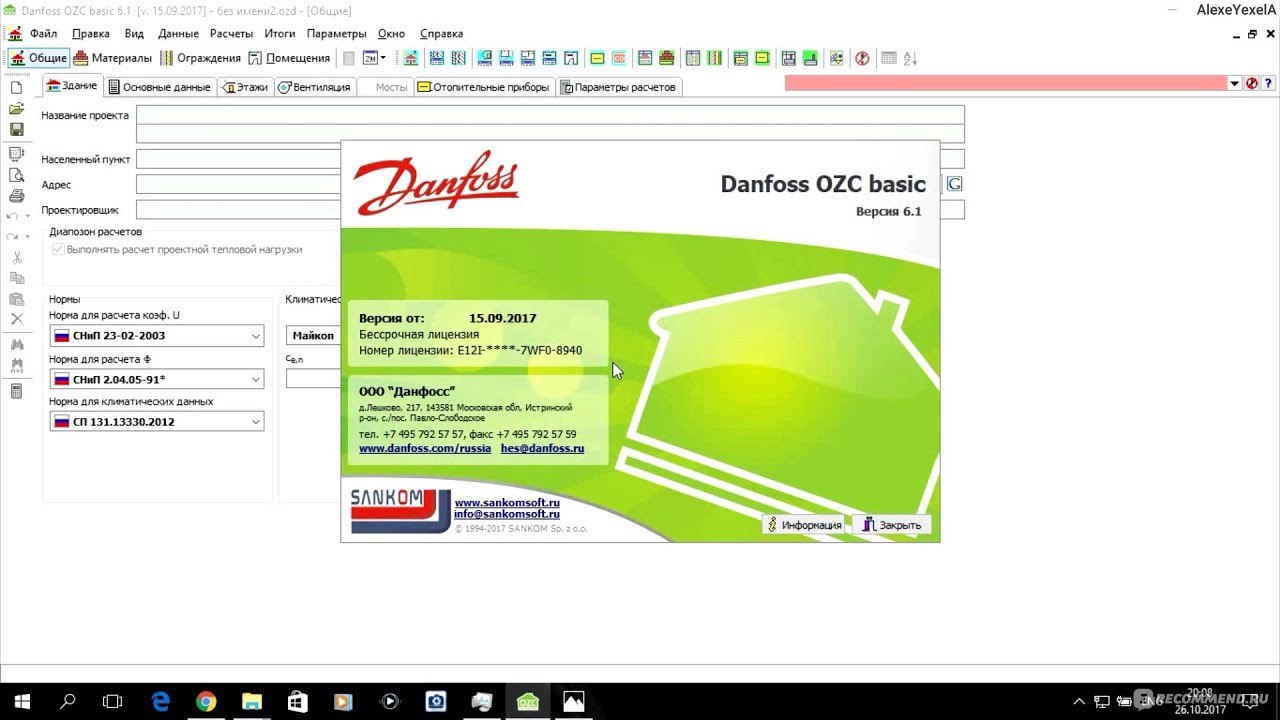Viewport: 1280px width, 720px height.
Task: Switch to the Этажи tab
Action: (245, 87)
